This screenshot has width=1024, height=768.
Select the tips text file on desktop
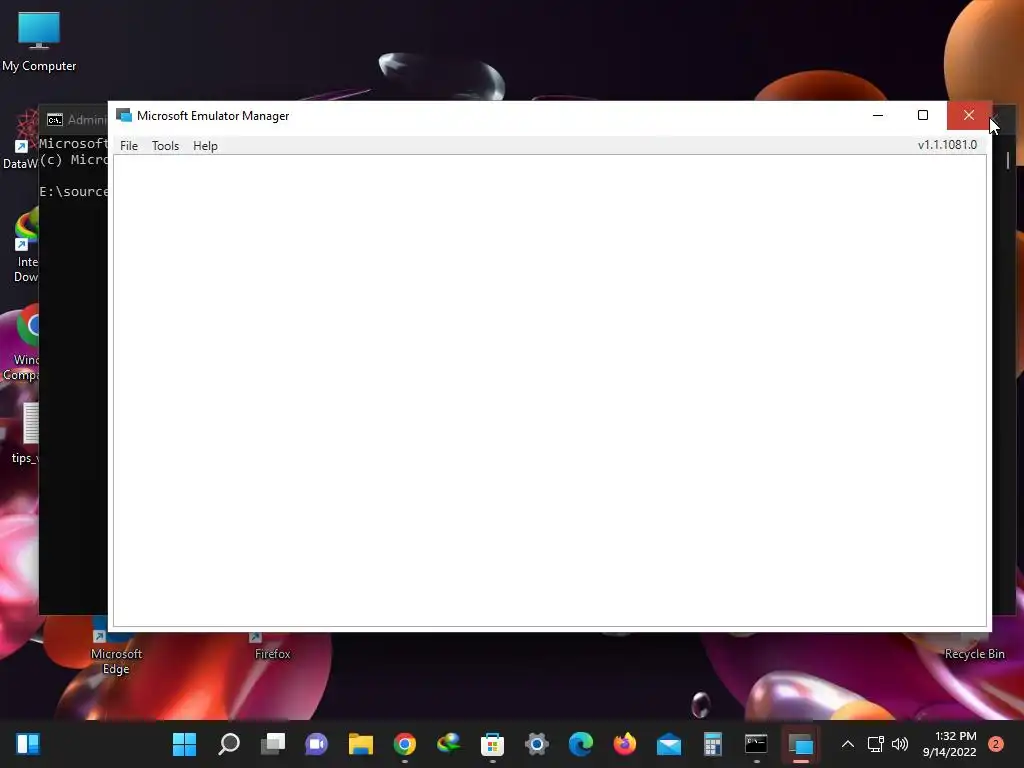(25, 434)
